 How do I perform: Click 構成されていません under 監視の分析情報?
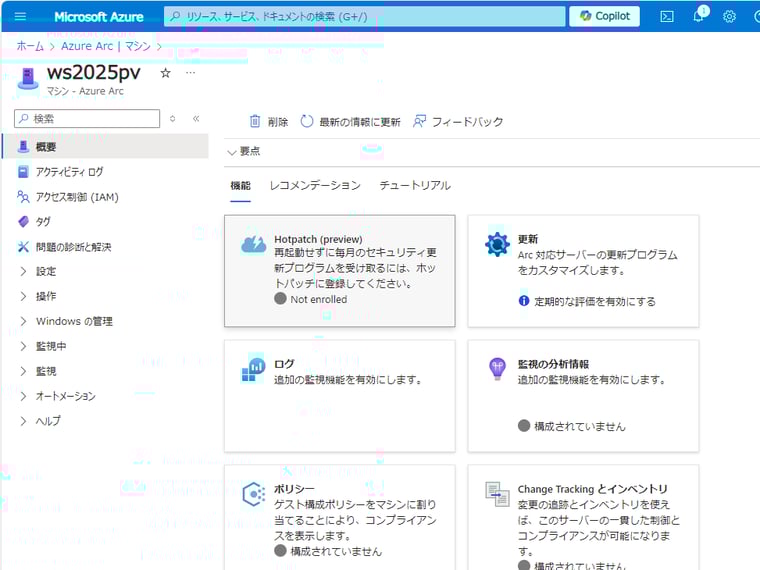click(x=580, y=427)
